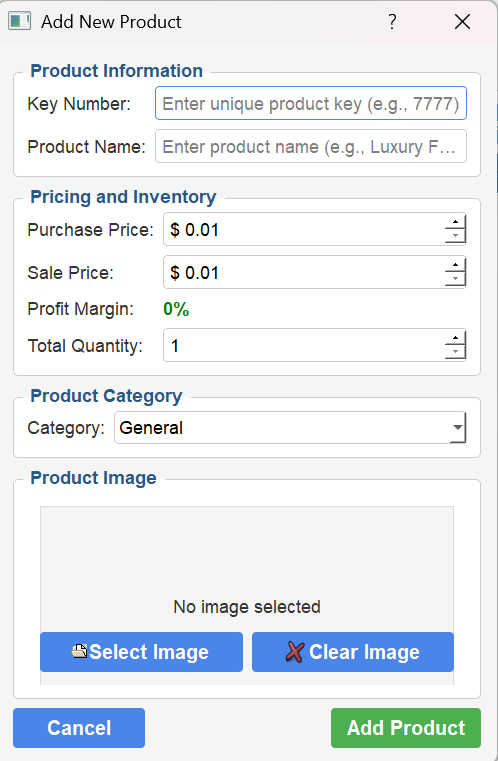
Task: Cancel adding the product
Action: (x=79, y=728)
